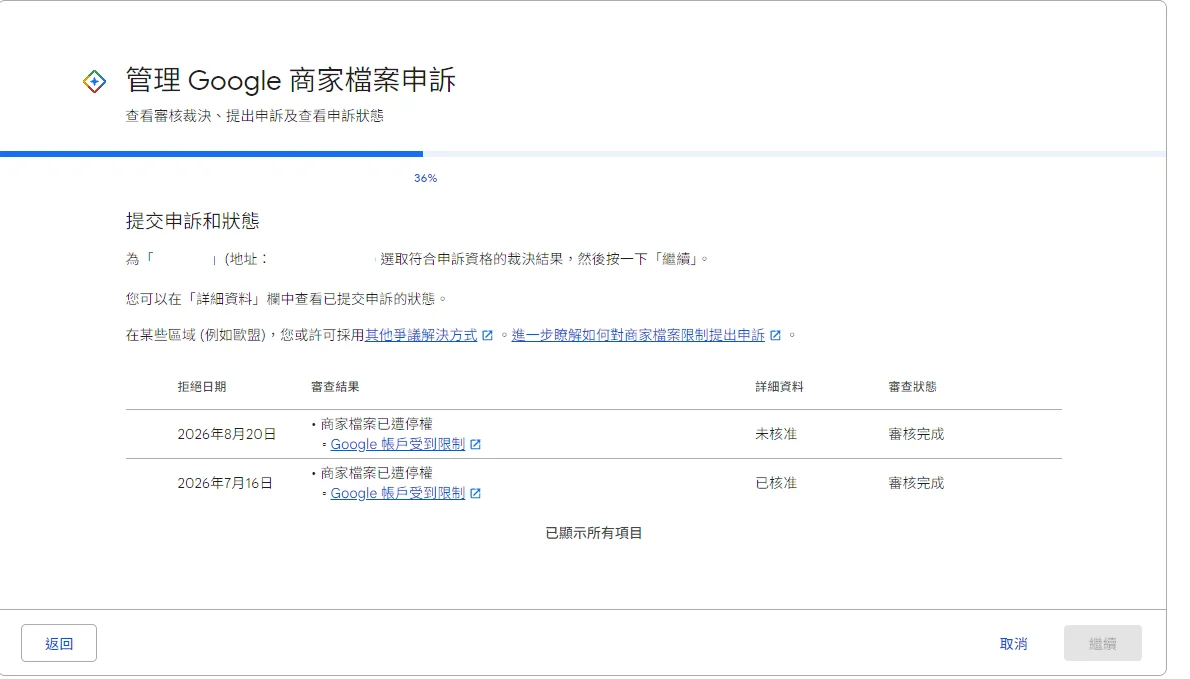Open external icon next to 其他爭議解決方式
Image resolution: width=1190 pixels, height=679 pixels.
(x=487, y=335)
